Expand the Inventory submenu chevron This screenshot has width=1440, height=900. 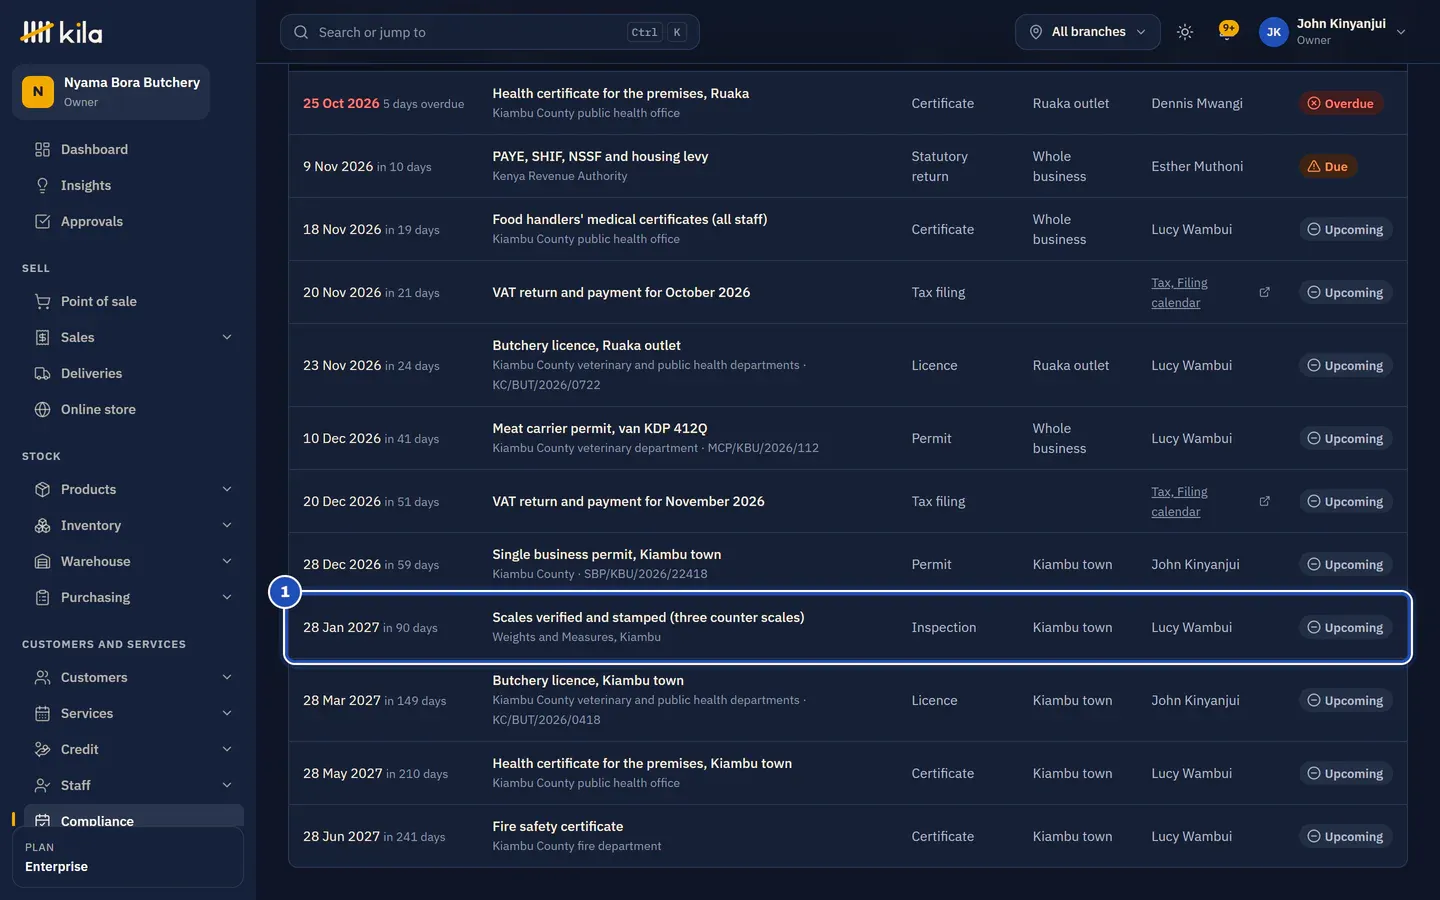point(227,525)
